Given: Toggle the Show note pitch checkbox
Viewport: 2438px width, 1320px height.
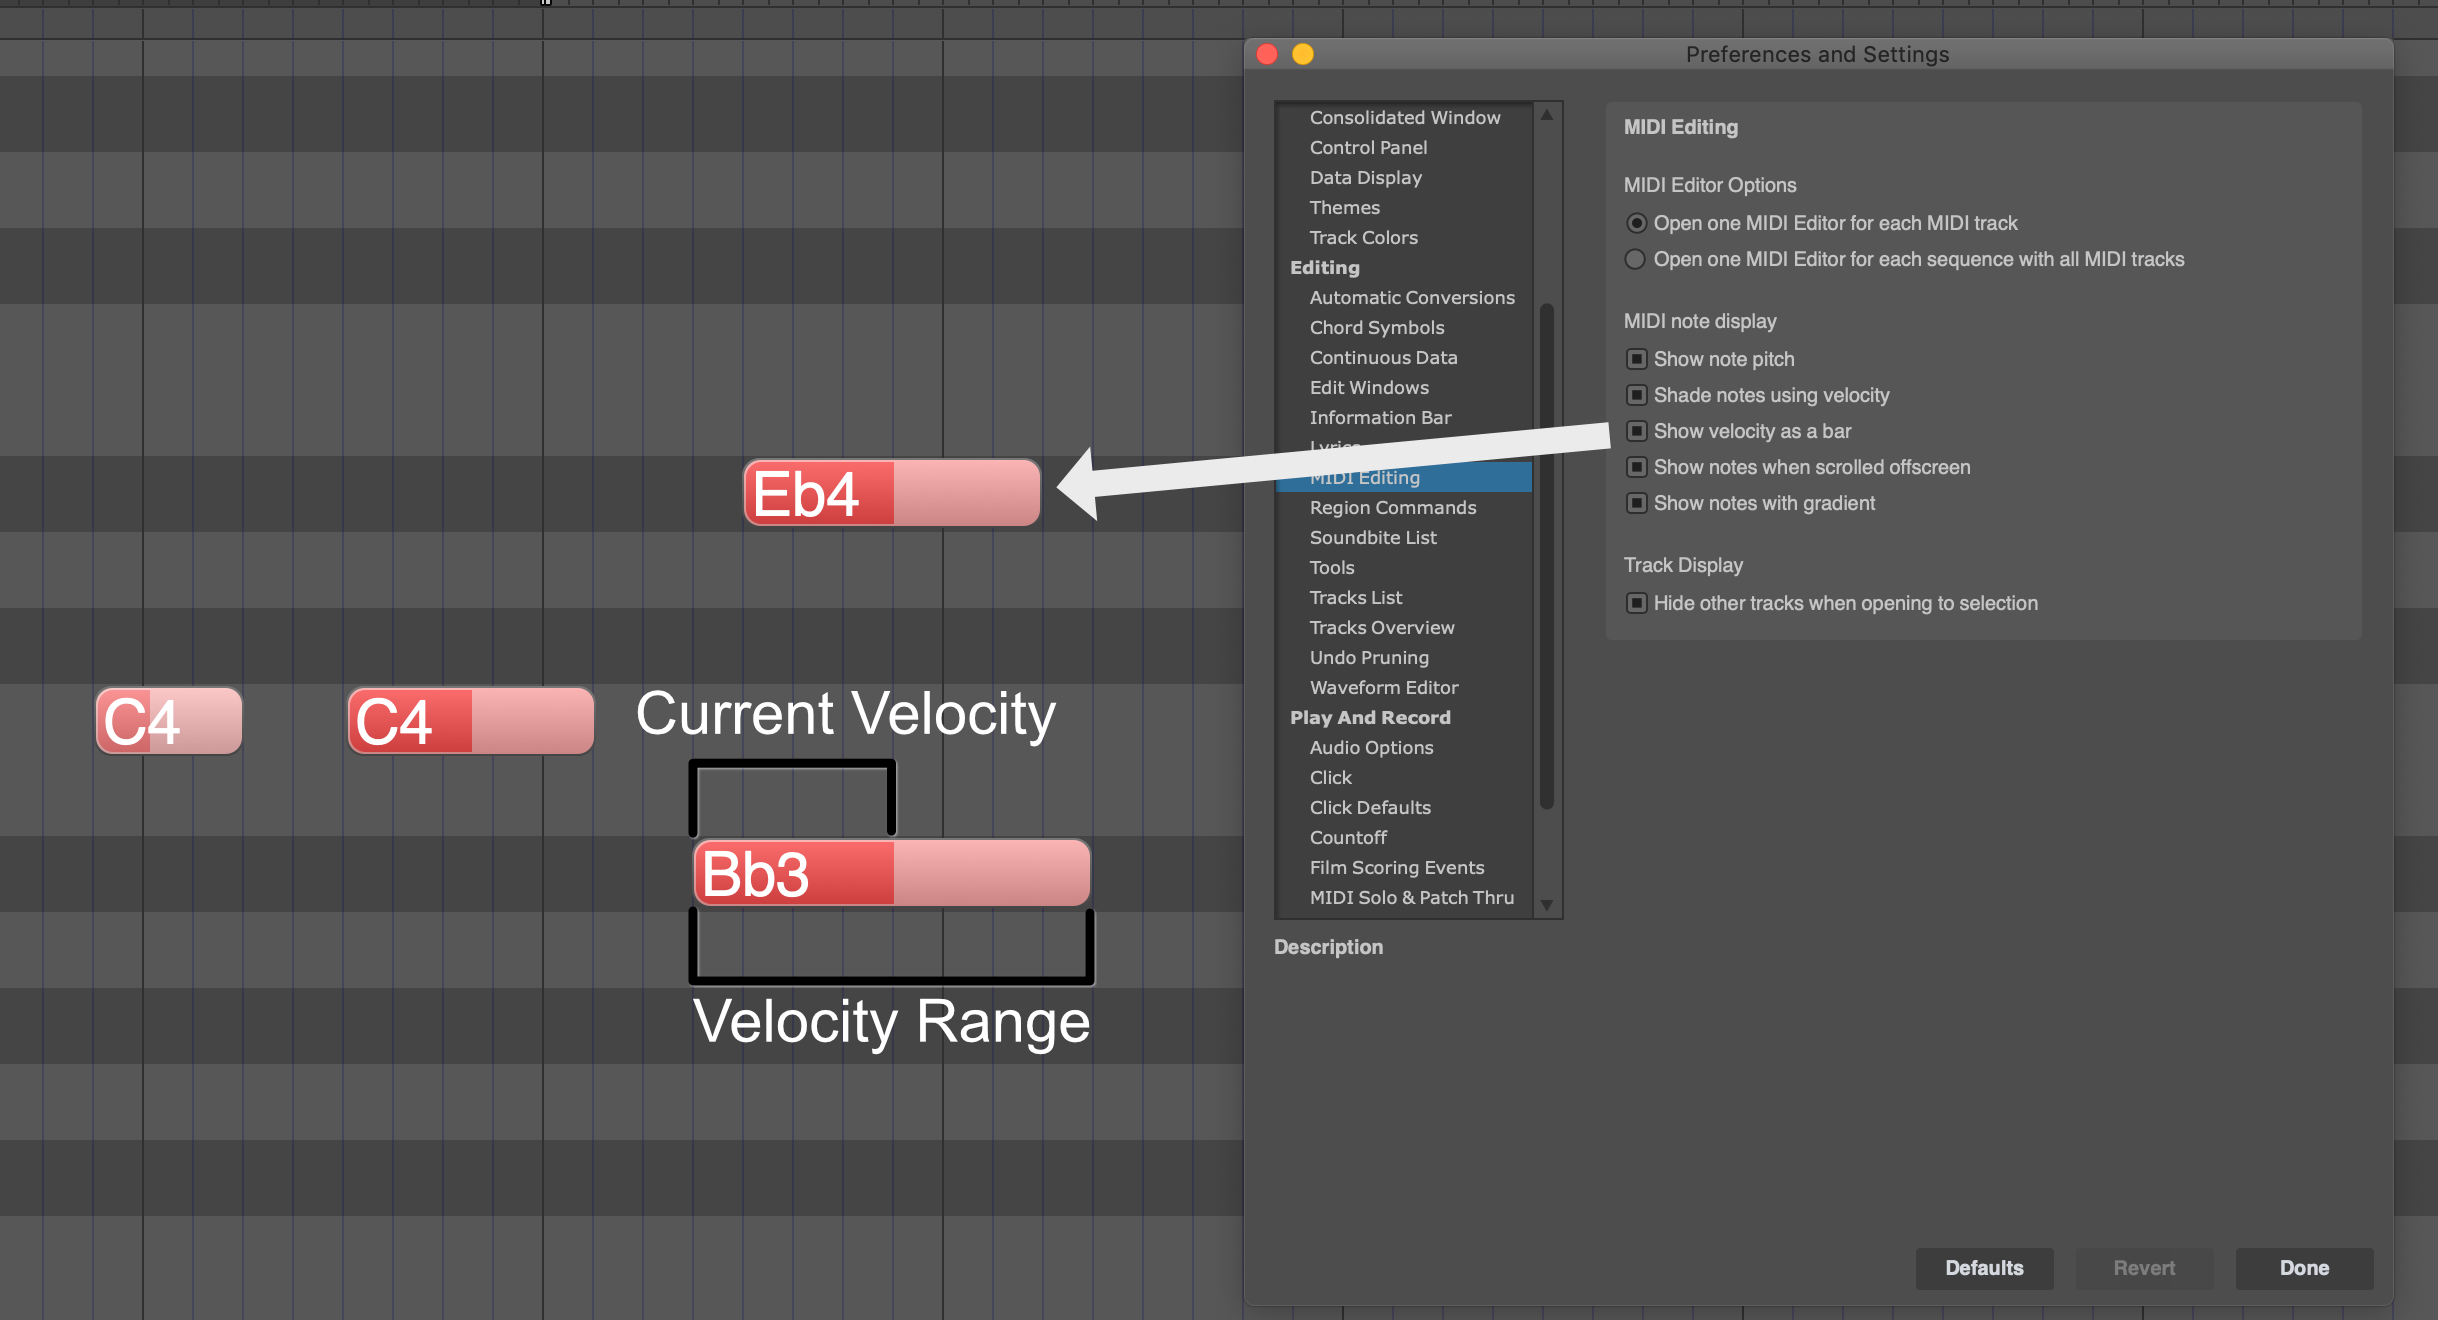Looking at the screenshot, I should pos(1637,359).
